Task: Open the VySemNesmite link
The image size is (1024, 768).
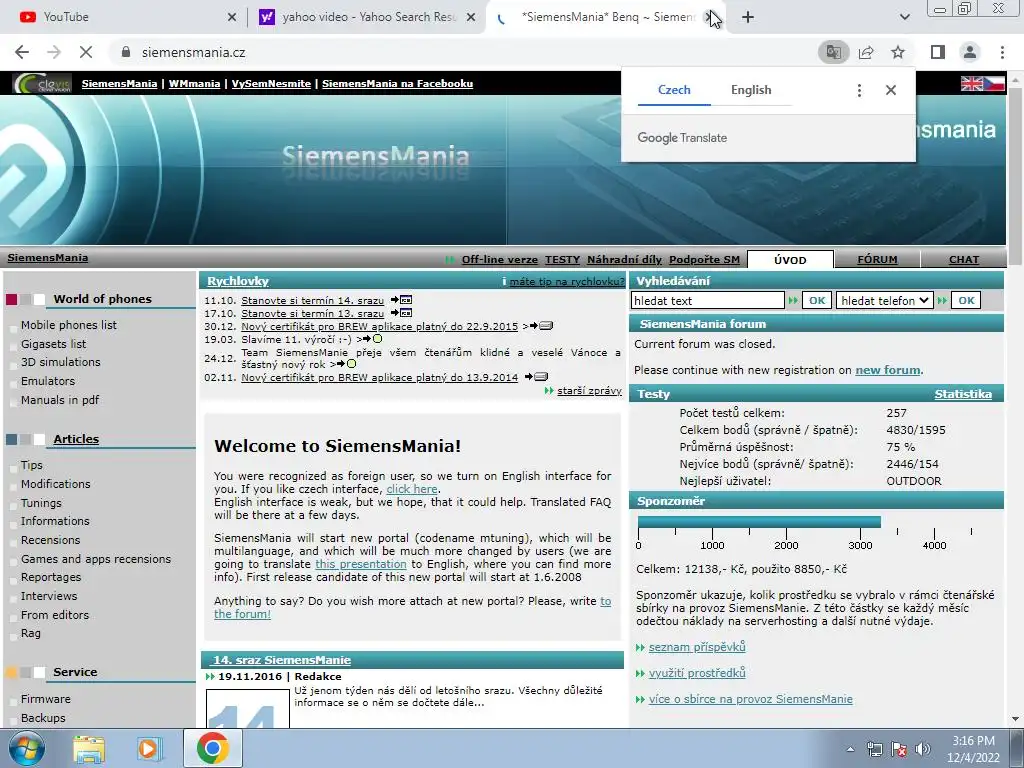Action: pos(271,84)
